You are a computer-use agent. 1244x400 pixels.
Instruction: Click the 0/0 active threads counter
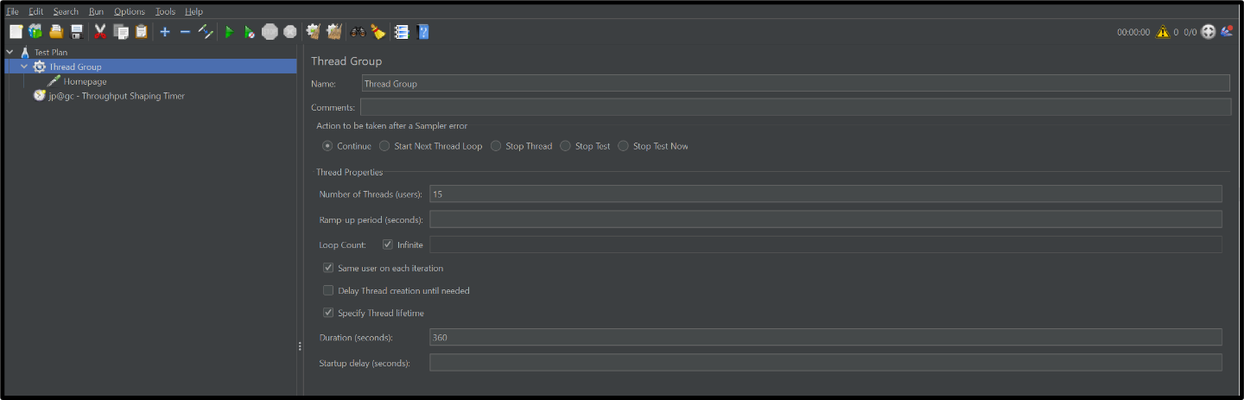[1190, 32]
